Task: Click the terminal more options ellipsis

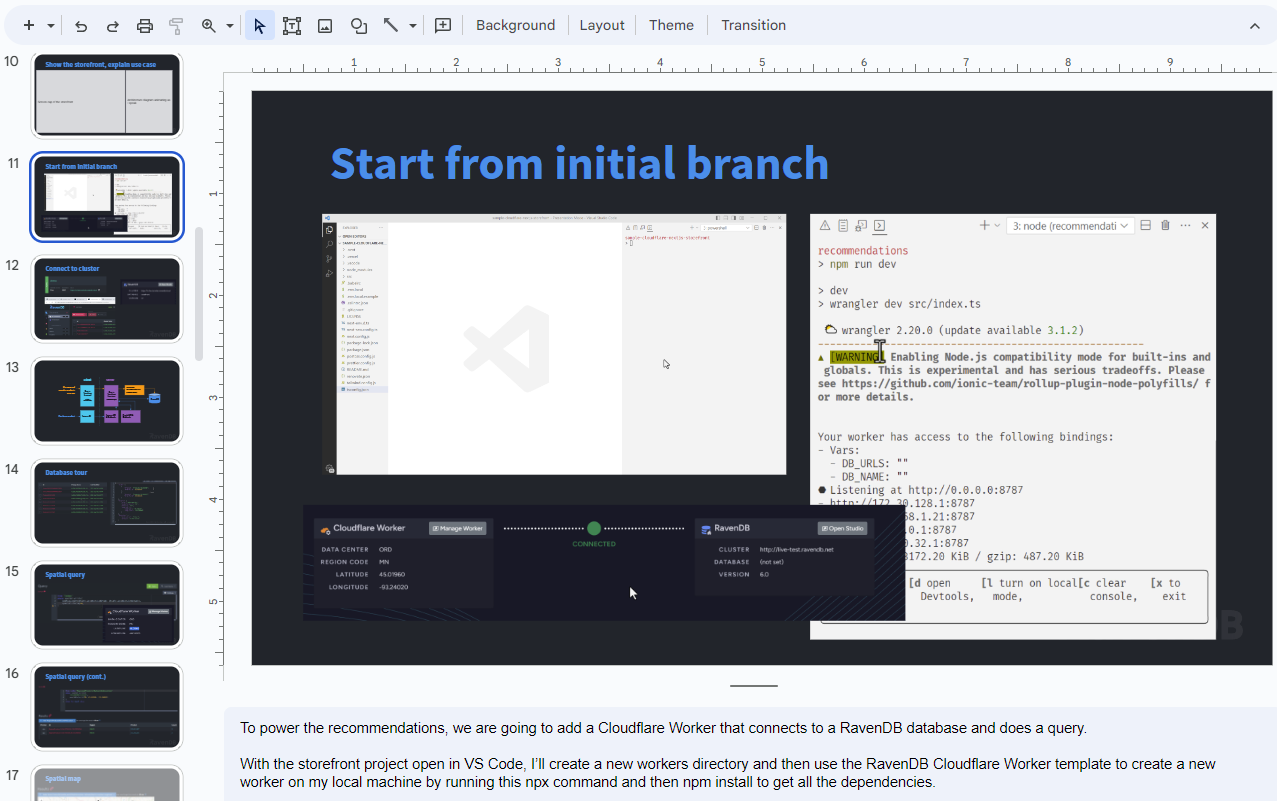Action: click(x=1185, y=226)
